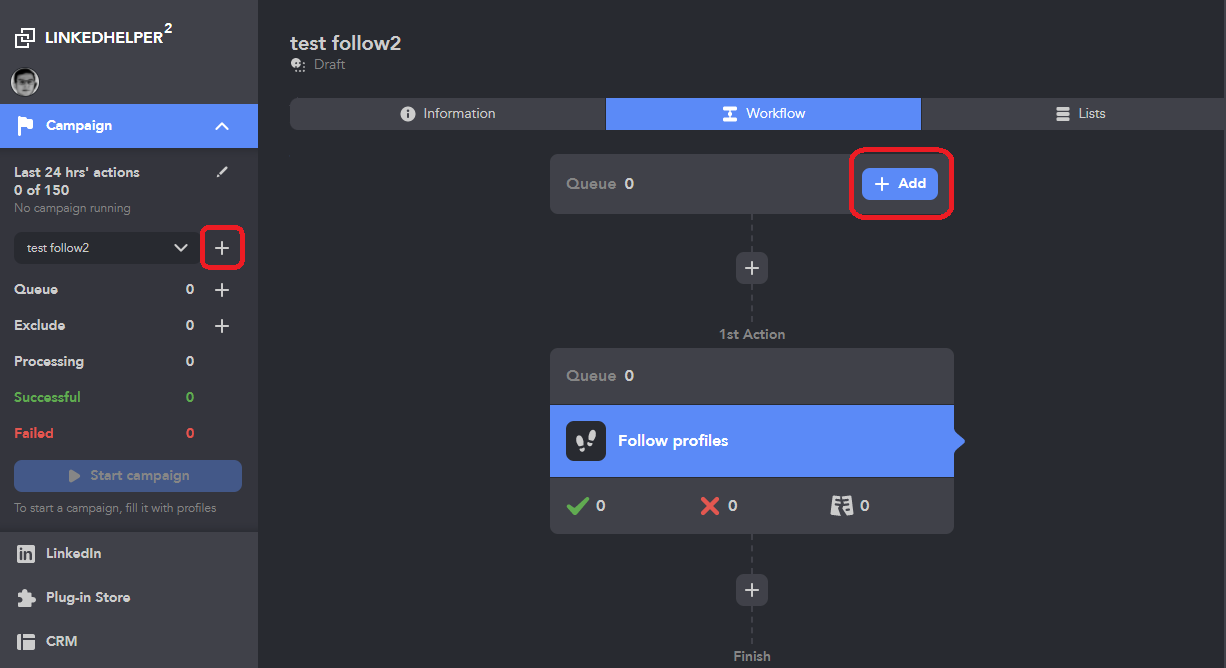Click the Follow profiles footsteps icon
The width and height of the screenshot is (1226, 668).
(586, 441)
